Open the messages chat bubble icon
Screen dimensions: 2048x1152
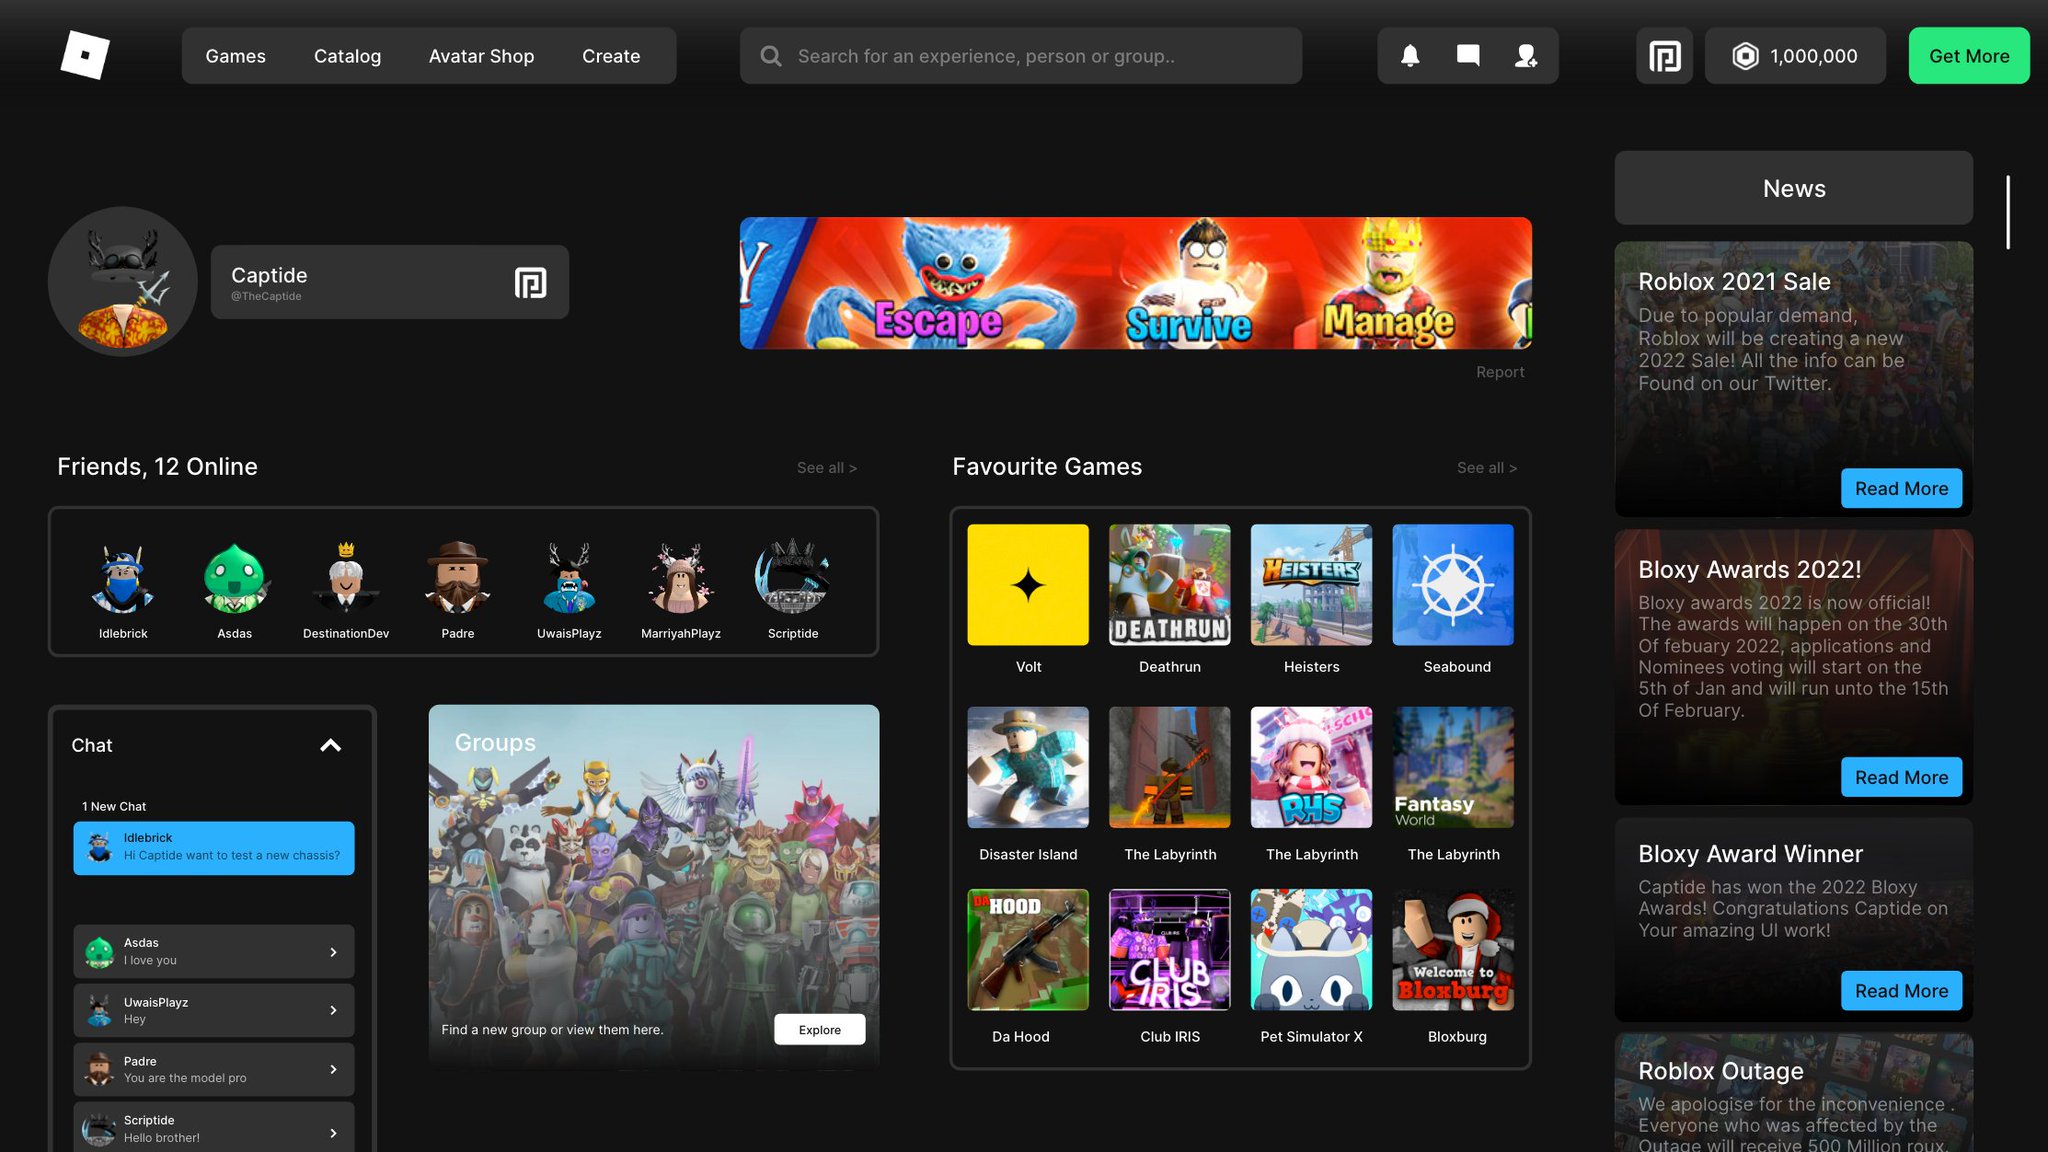(x=1468, y=56)
